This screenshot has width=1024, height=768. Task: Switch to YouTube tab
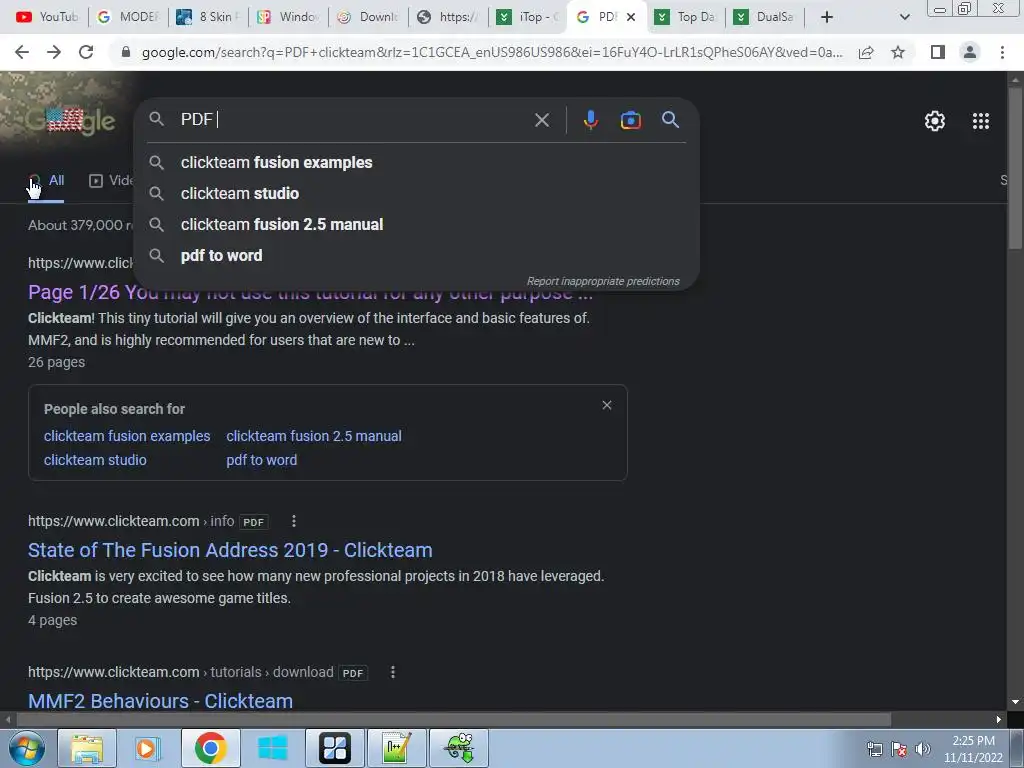pos(46,17)
